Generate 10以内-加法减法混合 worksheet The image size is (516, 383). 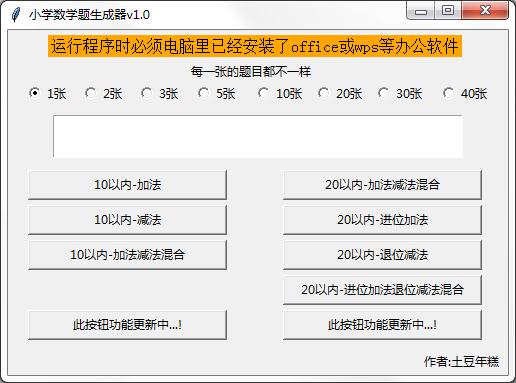[x=127, y=255]
